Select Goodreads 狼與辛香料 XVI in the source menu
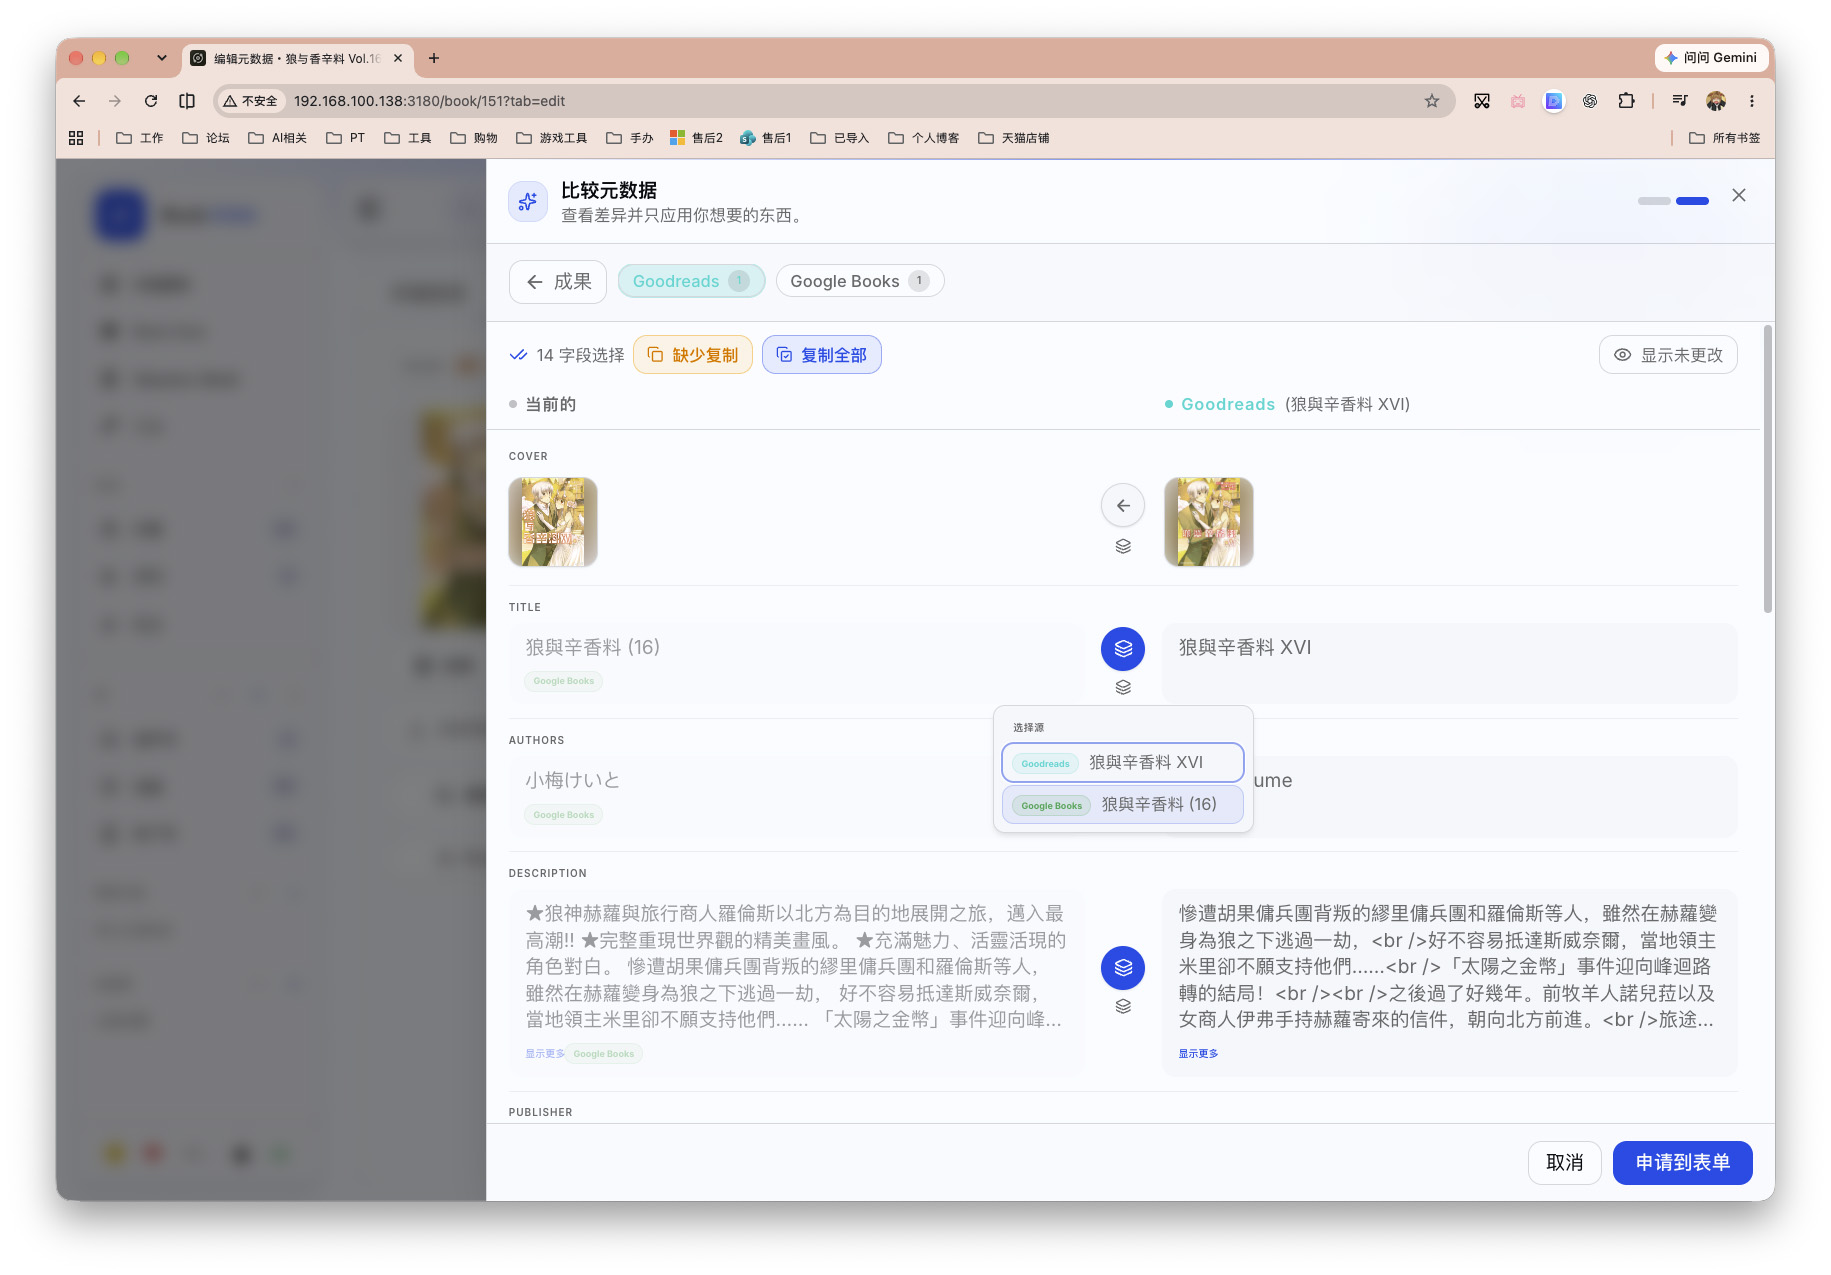 pyautogui.click(x=1123, y=763)
